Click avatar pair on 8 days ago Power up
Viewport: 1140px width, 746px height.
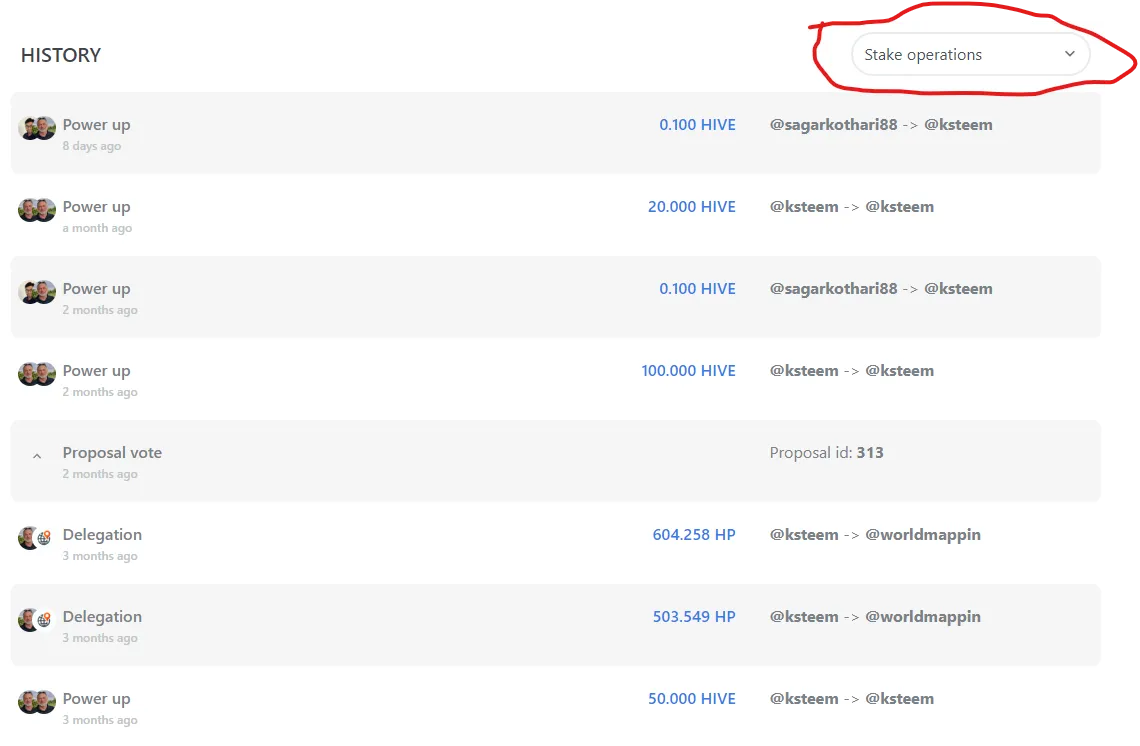click(x=37, y=128)
